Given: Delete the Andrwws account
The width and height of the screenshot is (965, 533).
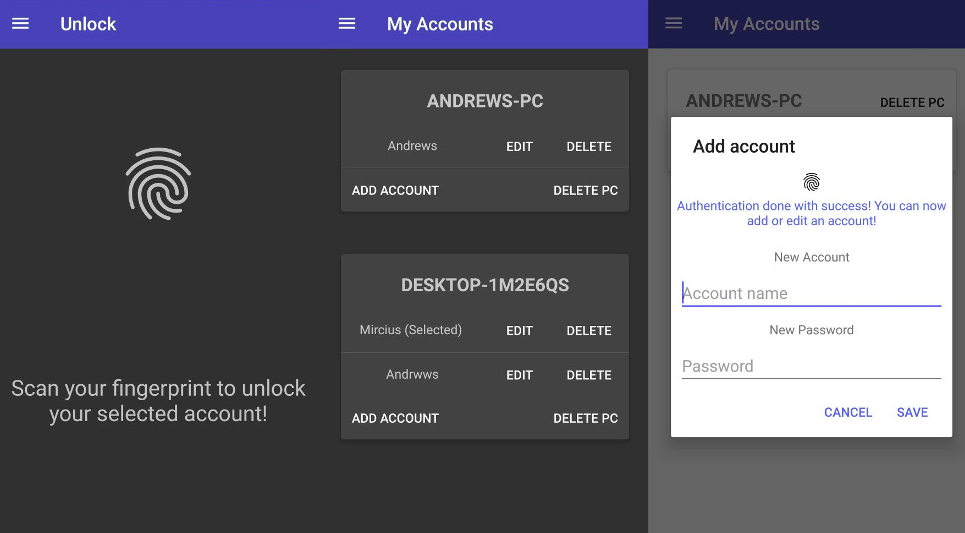Looking at the screenshot, I should [x=589, y=375].
